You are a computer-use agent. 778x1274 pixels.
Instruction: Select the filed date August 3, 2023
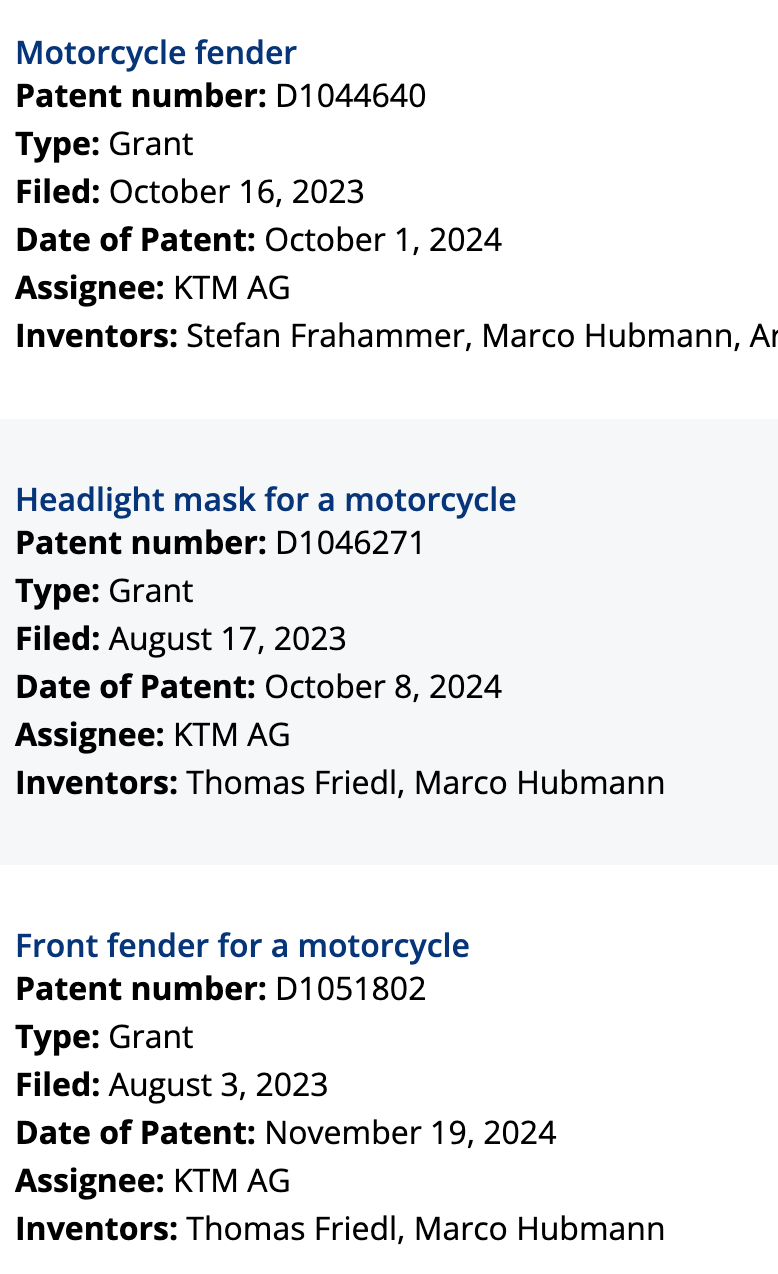(x=218, y=1085)
